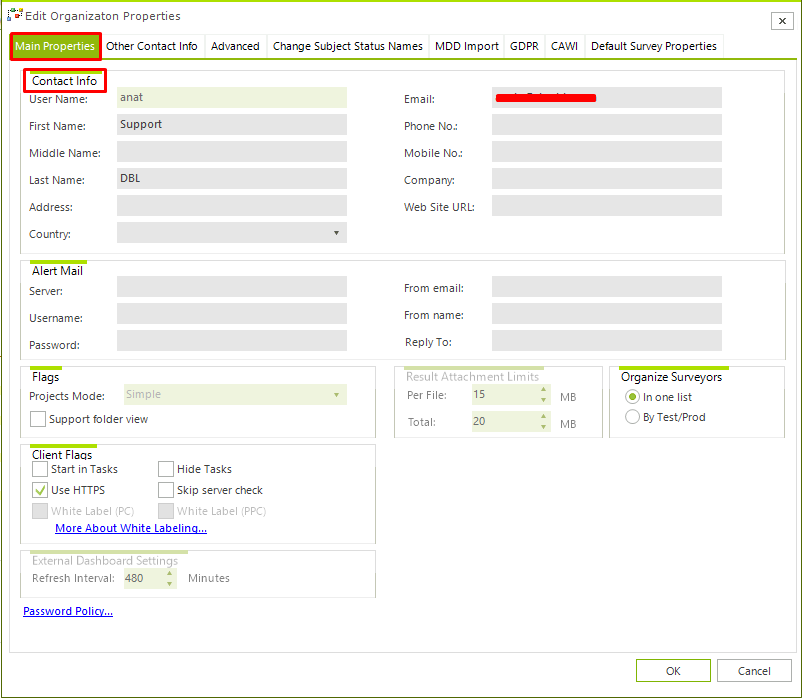Click the Last Name input field
The width and height of the screenshot is (802, 698).
(x=232, y=178)
